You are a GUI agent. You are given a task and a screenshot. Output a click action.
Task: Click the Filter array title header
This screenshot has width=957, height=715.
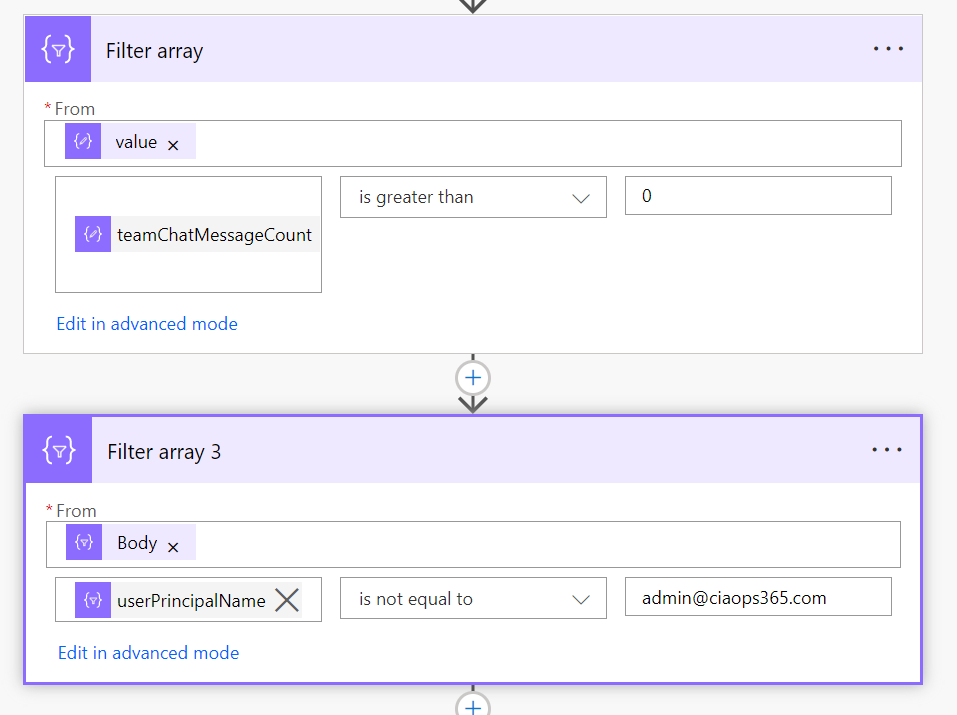point(154,51)
